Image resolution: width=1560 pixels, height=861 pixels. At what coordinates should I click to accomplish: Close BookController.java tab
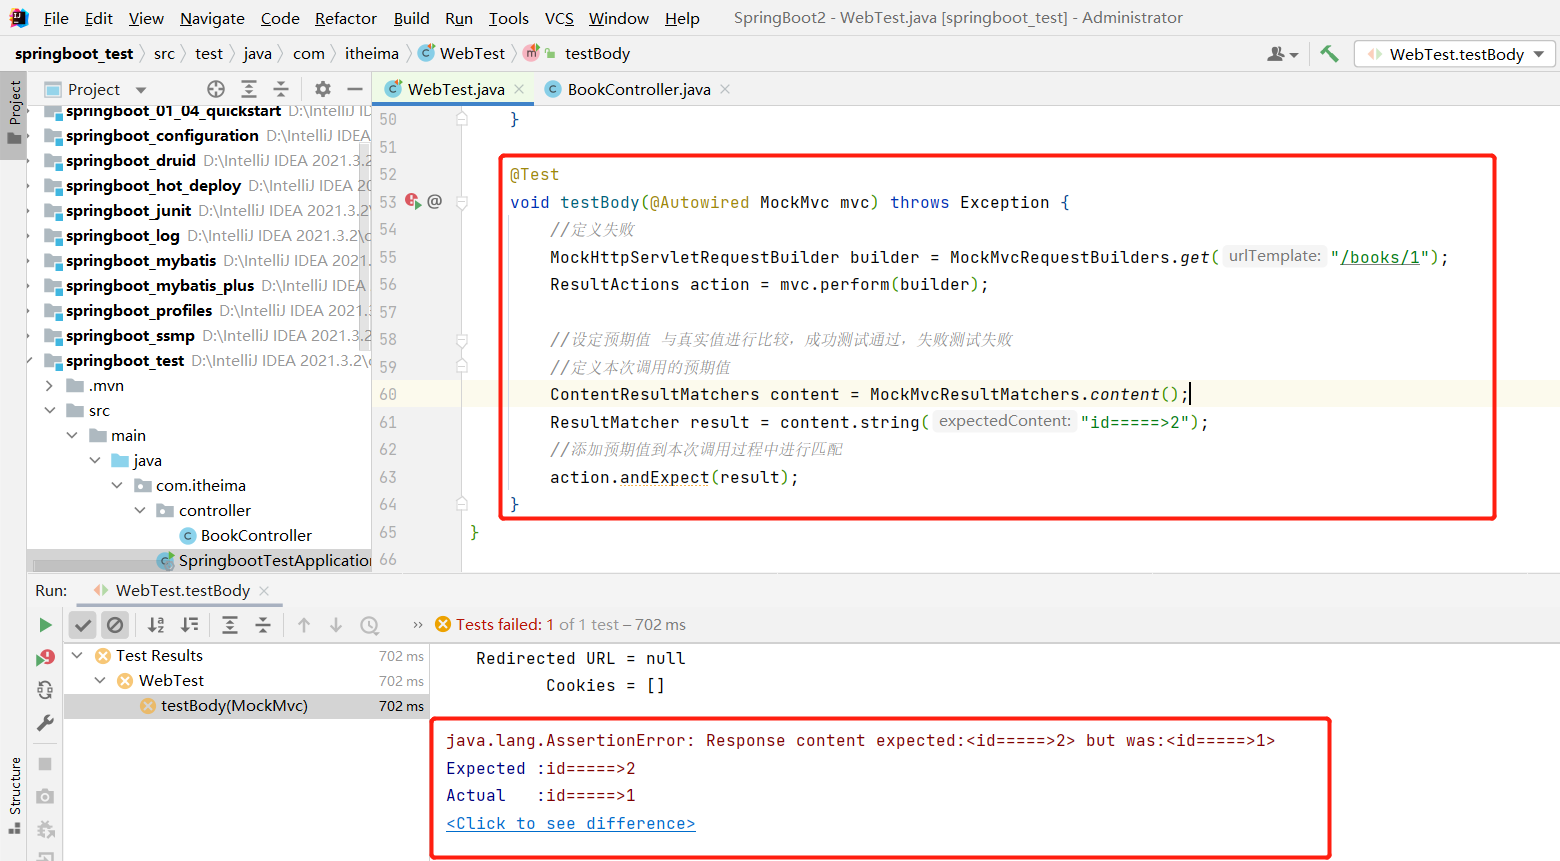tap(725, 89)
